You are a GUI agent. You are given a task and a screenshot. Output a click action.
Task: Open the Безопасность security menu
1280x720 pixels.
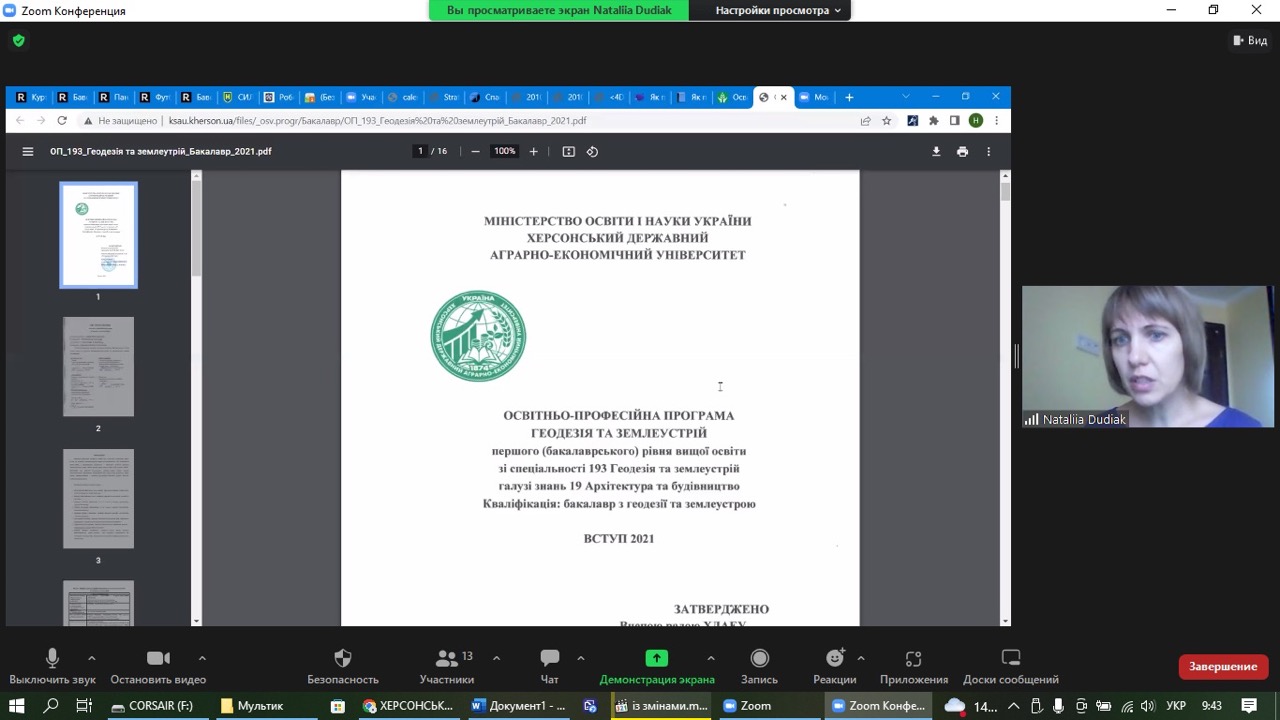point(343,667)
